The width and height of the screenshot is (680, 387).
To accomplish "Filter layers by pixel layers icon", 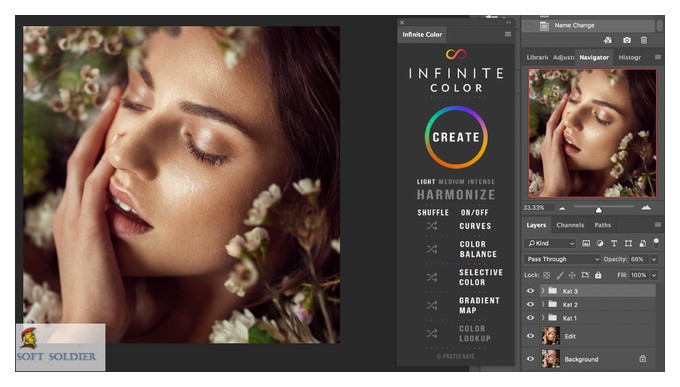I will 586,243.
